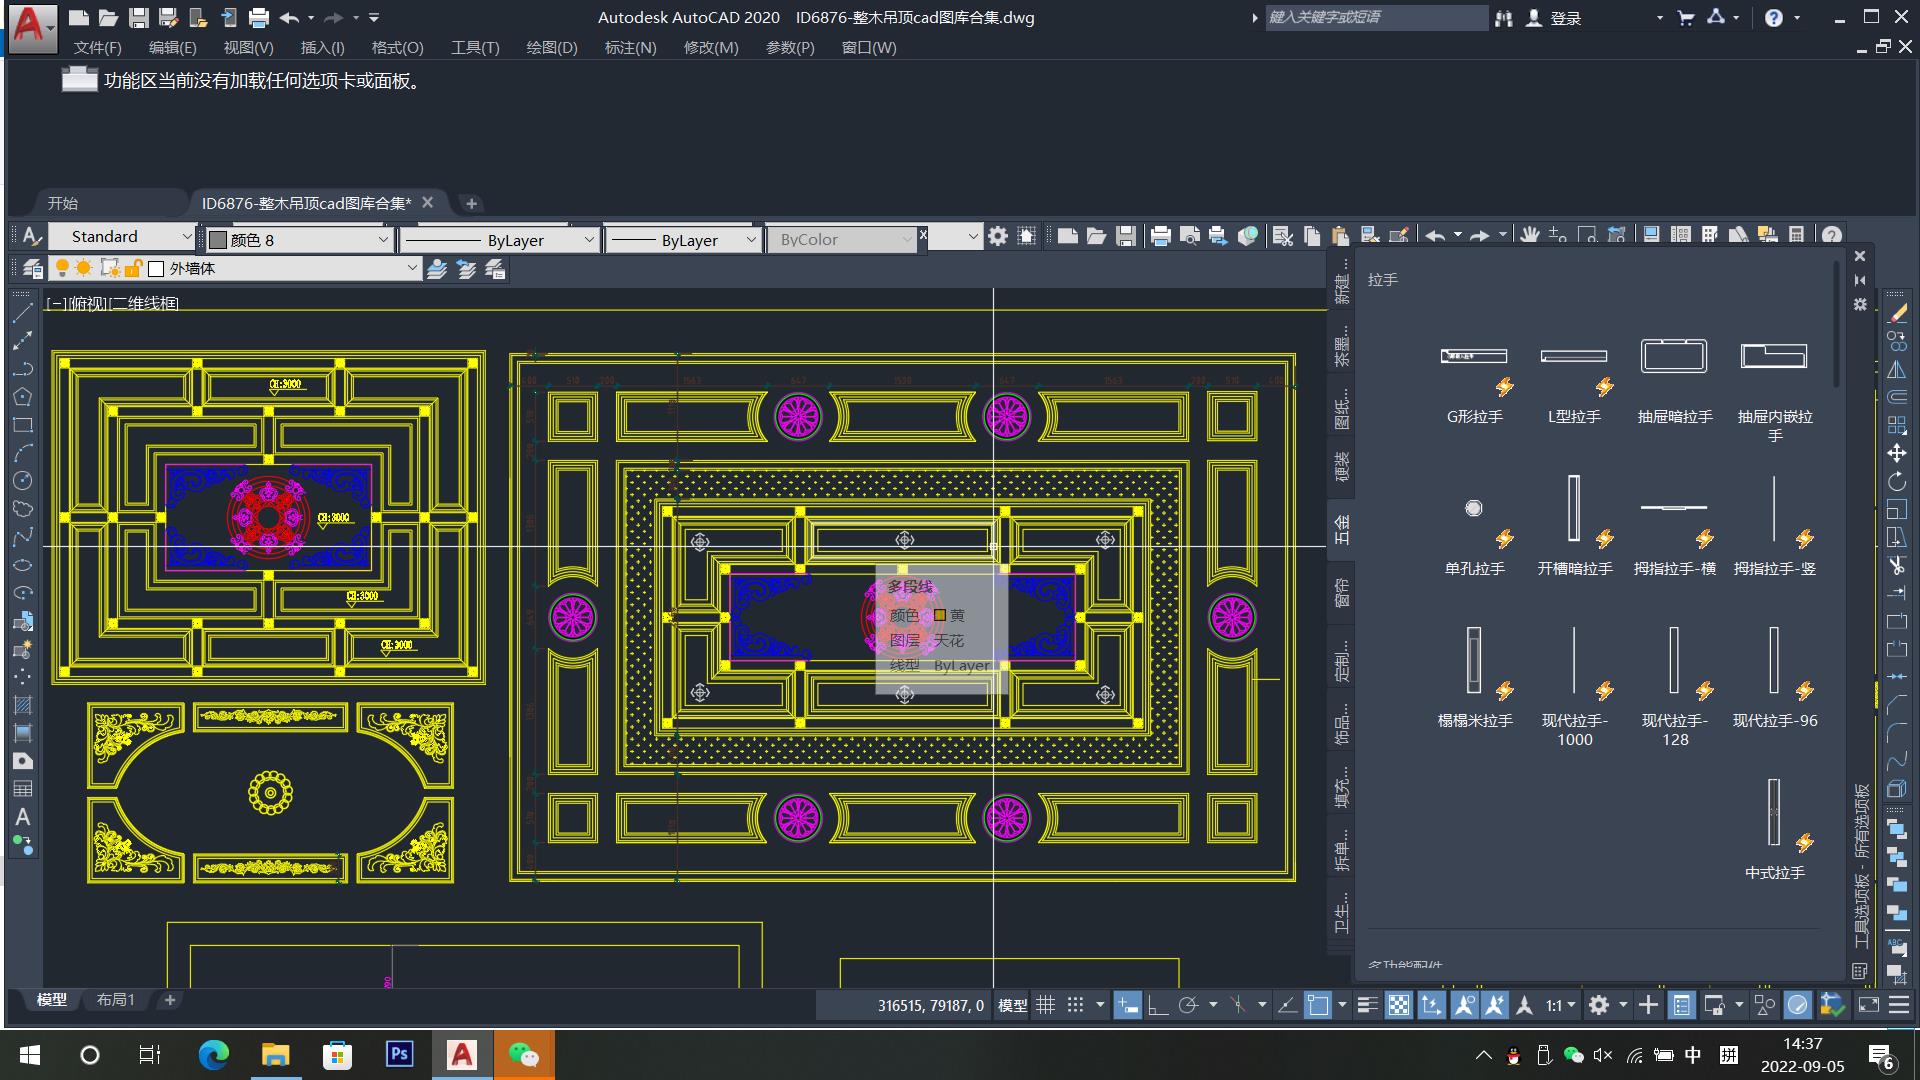1920x1080 pixels.
Task: Open the customization menu icon in status bar
Action: 1899,1005
